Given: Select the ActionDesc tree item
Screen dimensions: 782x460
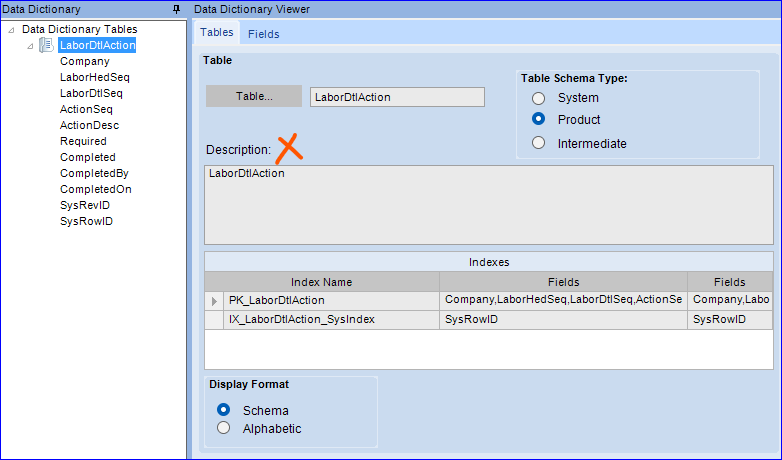Looking at the screenshot, I should (x=89, y=125).
